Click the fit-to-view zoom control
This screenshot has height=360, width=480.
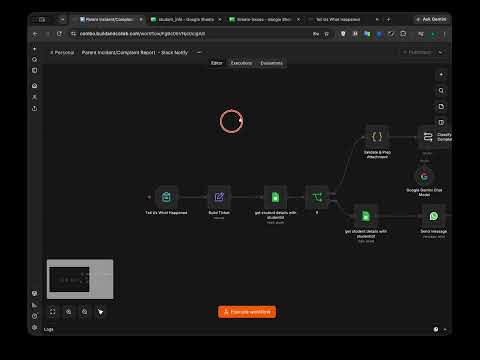pos(52,312)
